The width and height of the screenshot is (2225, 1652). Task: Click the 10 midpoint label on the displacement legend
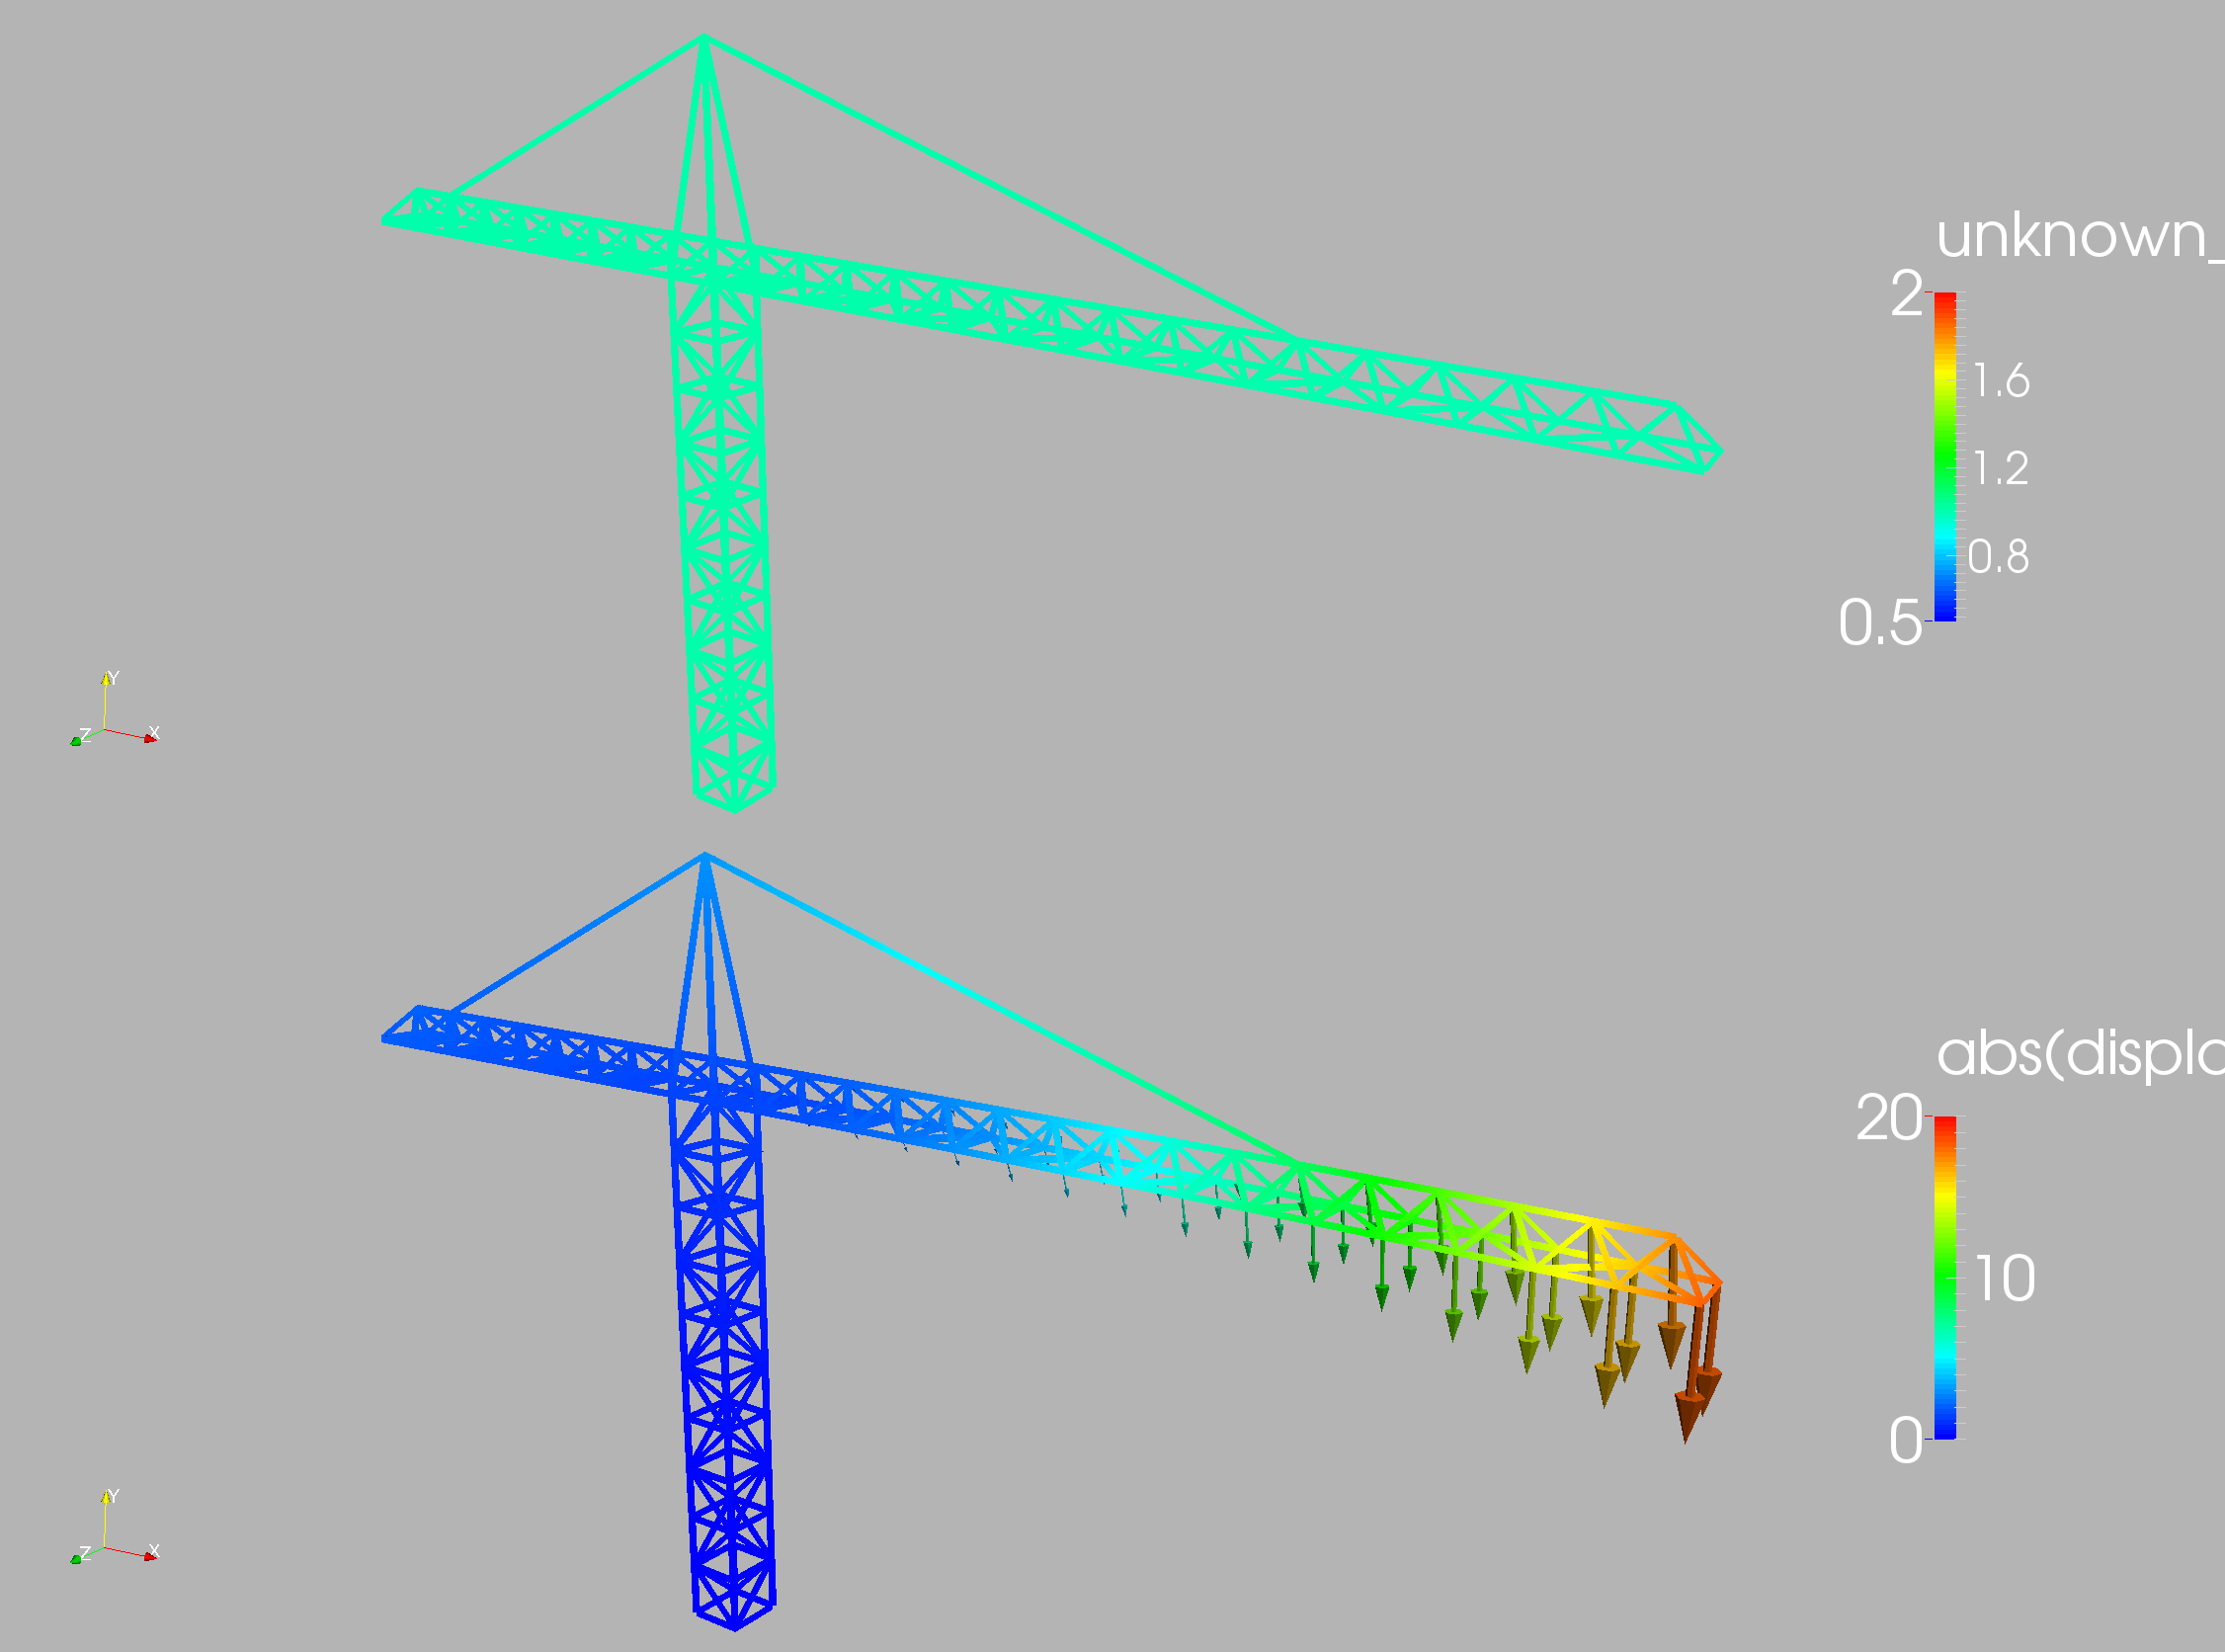pyautogui.click(x=2005, y=1279)
